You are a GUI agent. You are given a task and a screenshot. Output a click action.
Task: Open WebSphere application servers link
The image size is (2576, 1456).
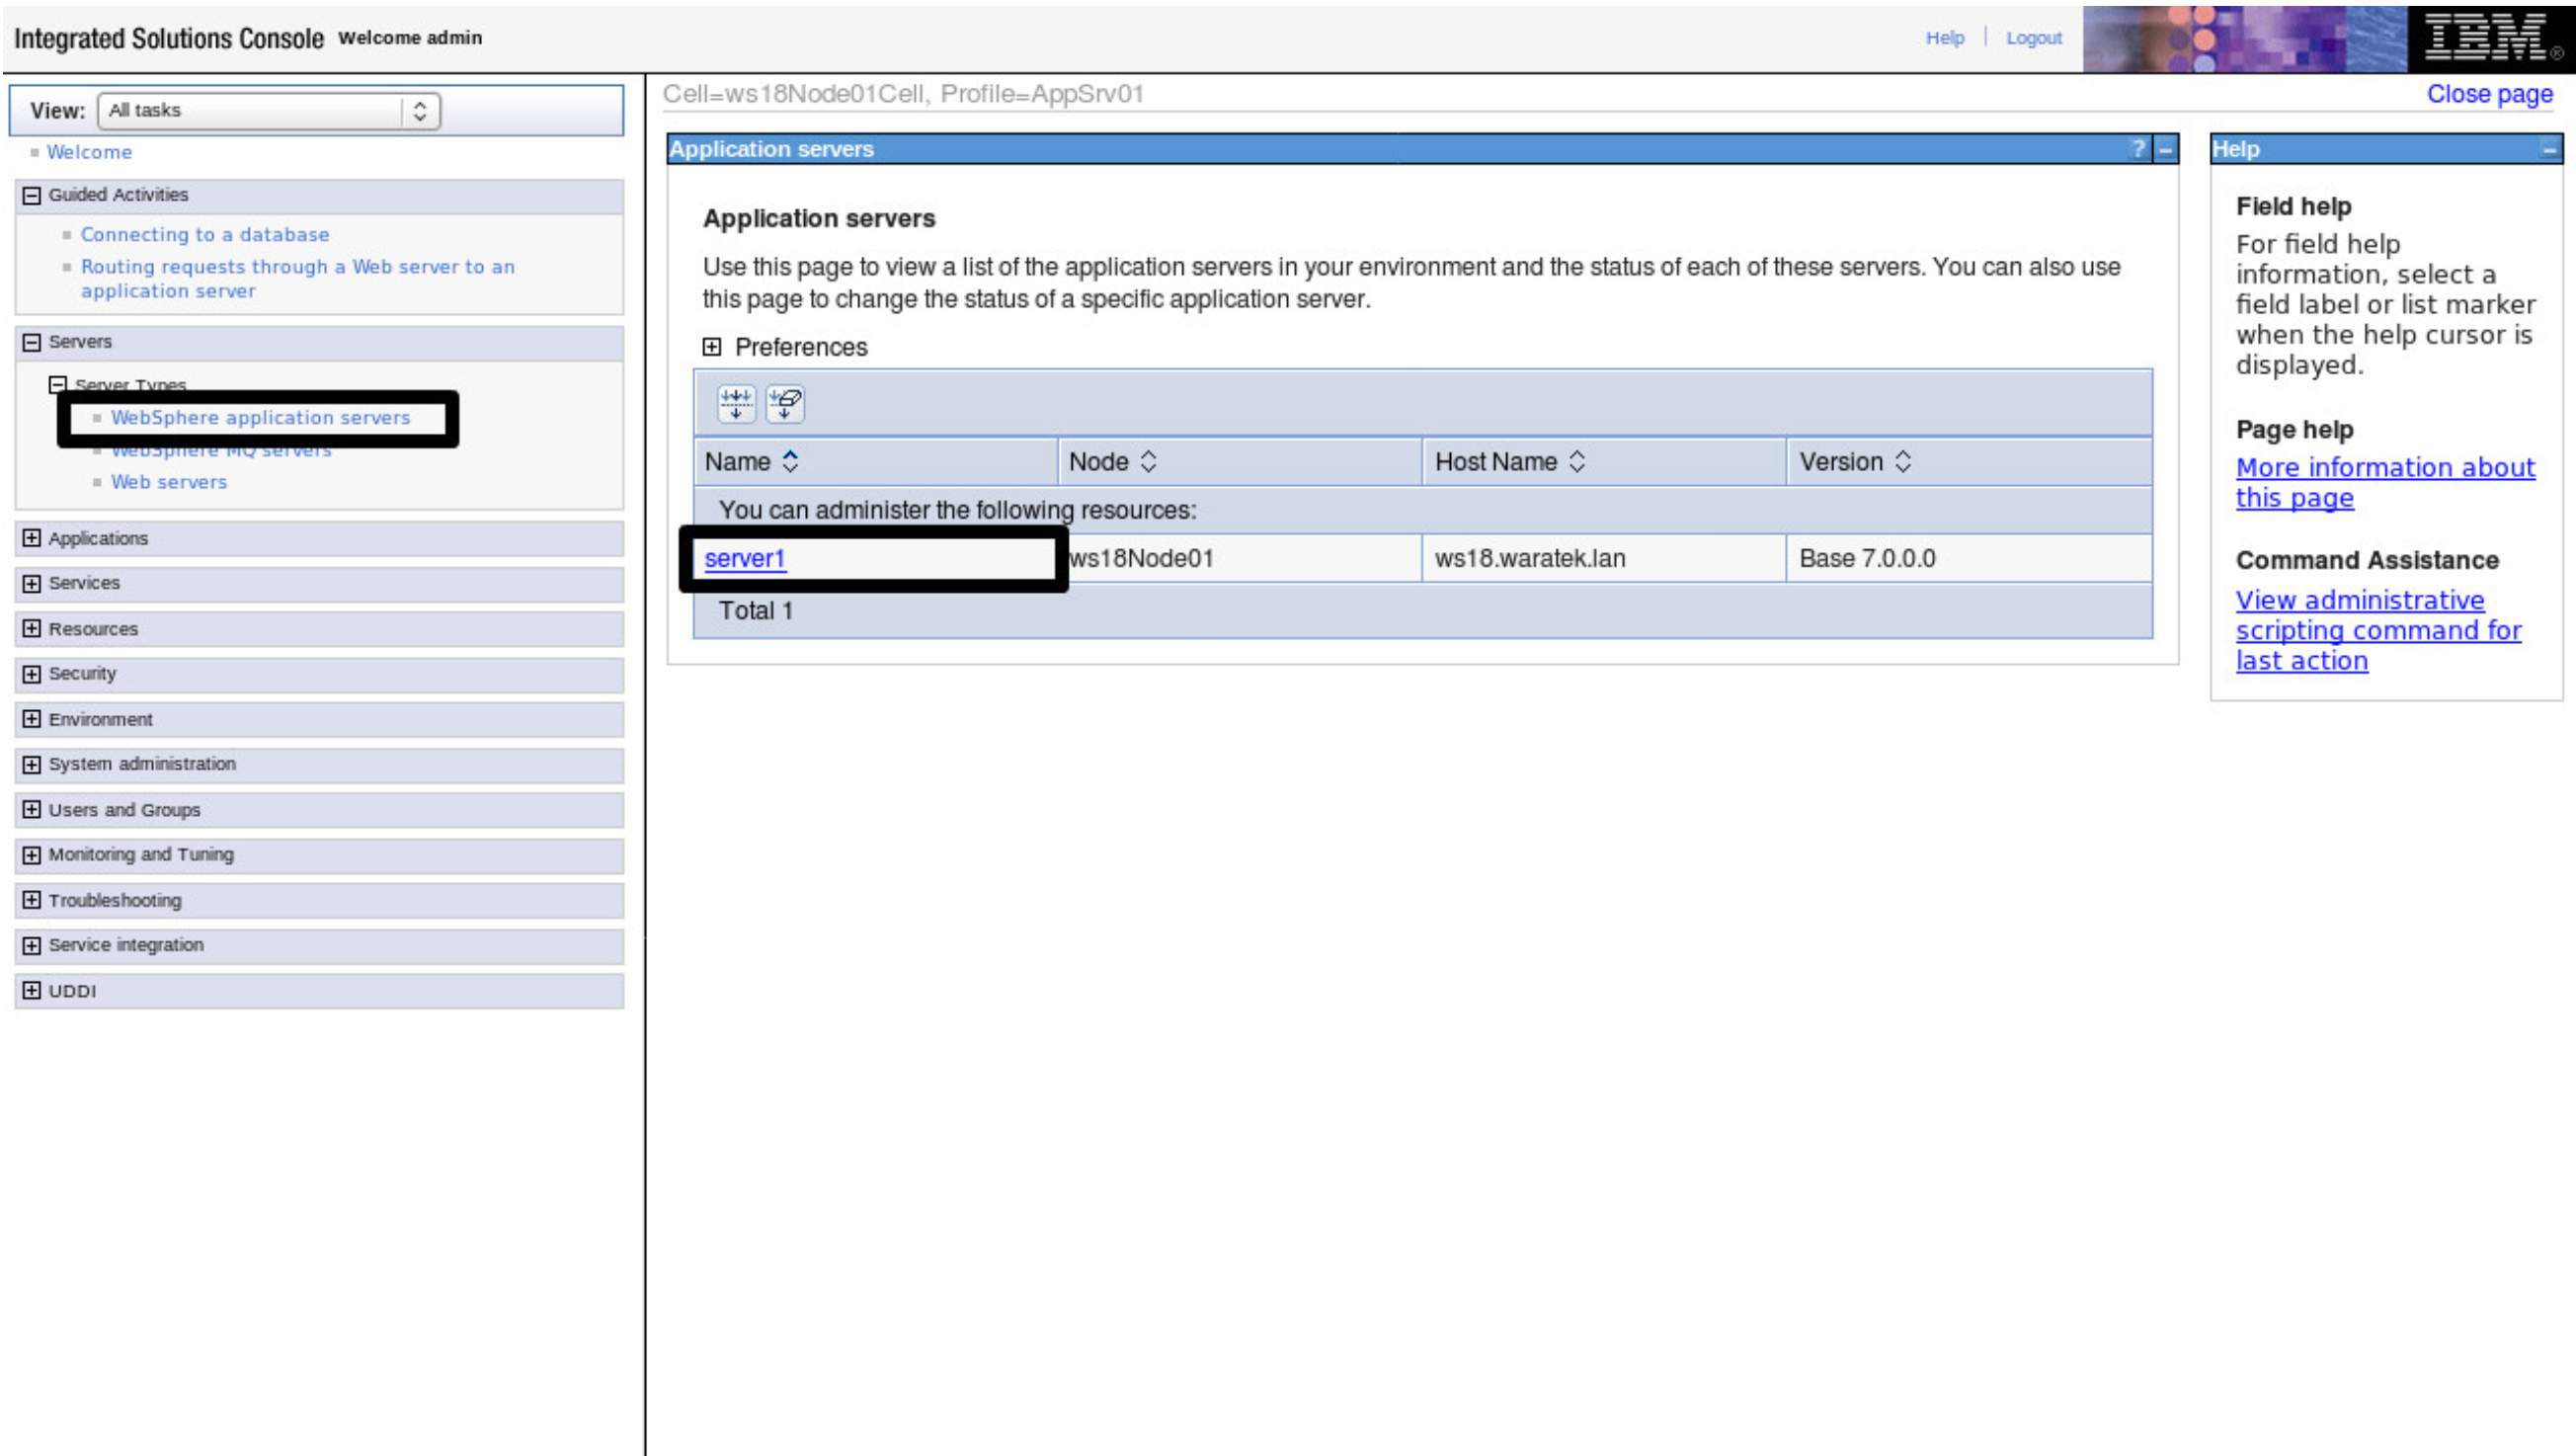(x=260, y=417)
